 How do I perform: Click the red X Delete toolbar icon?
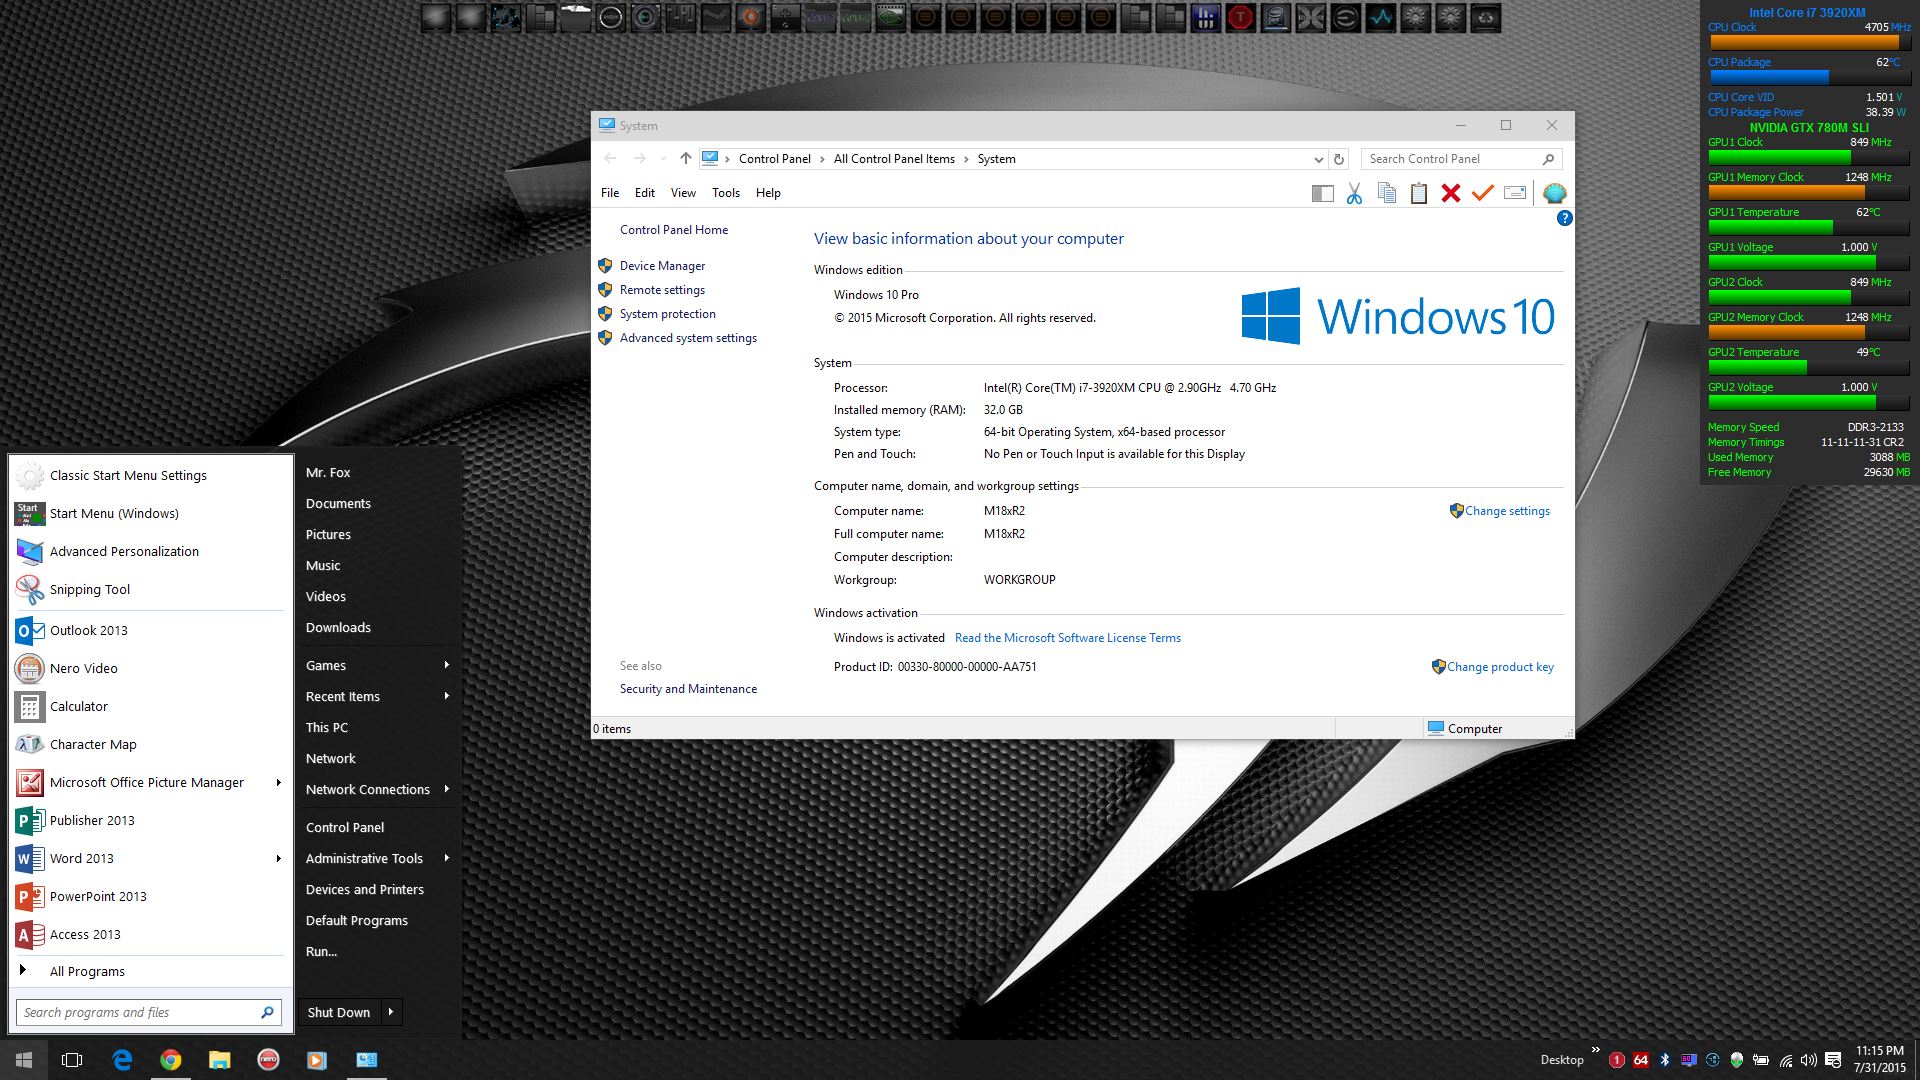1450,194
